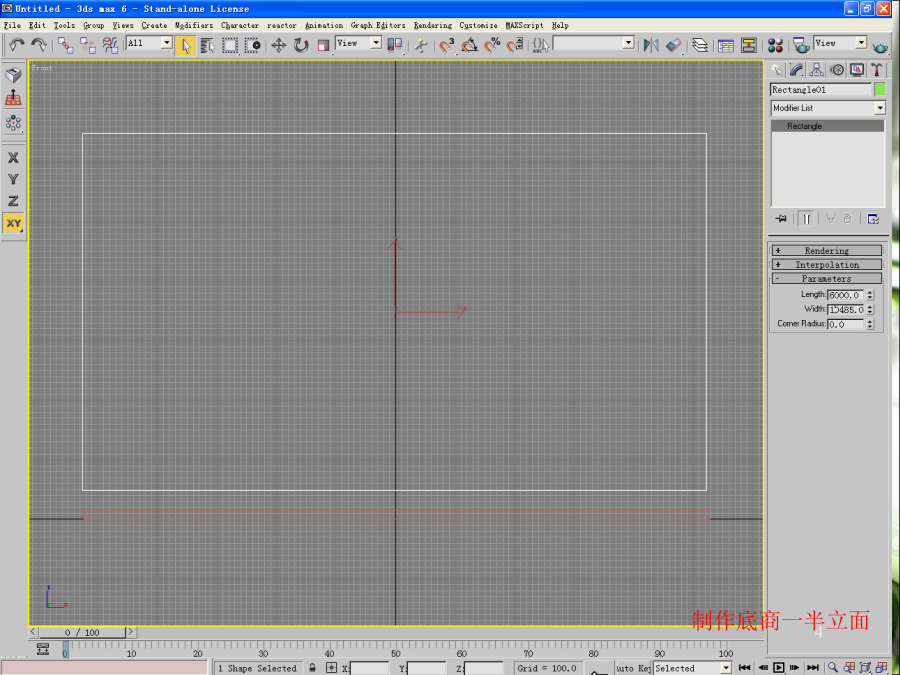Click the Width spinner arrows
Image resolution: width=900 pixels, height=675 pixels.
(x=870, y=309)
